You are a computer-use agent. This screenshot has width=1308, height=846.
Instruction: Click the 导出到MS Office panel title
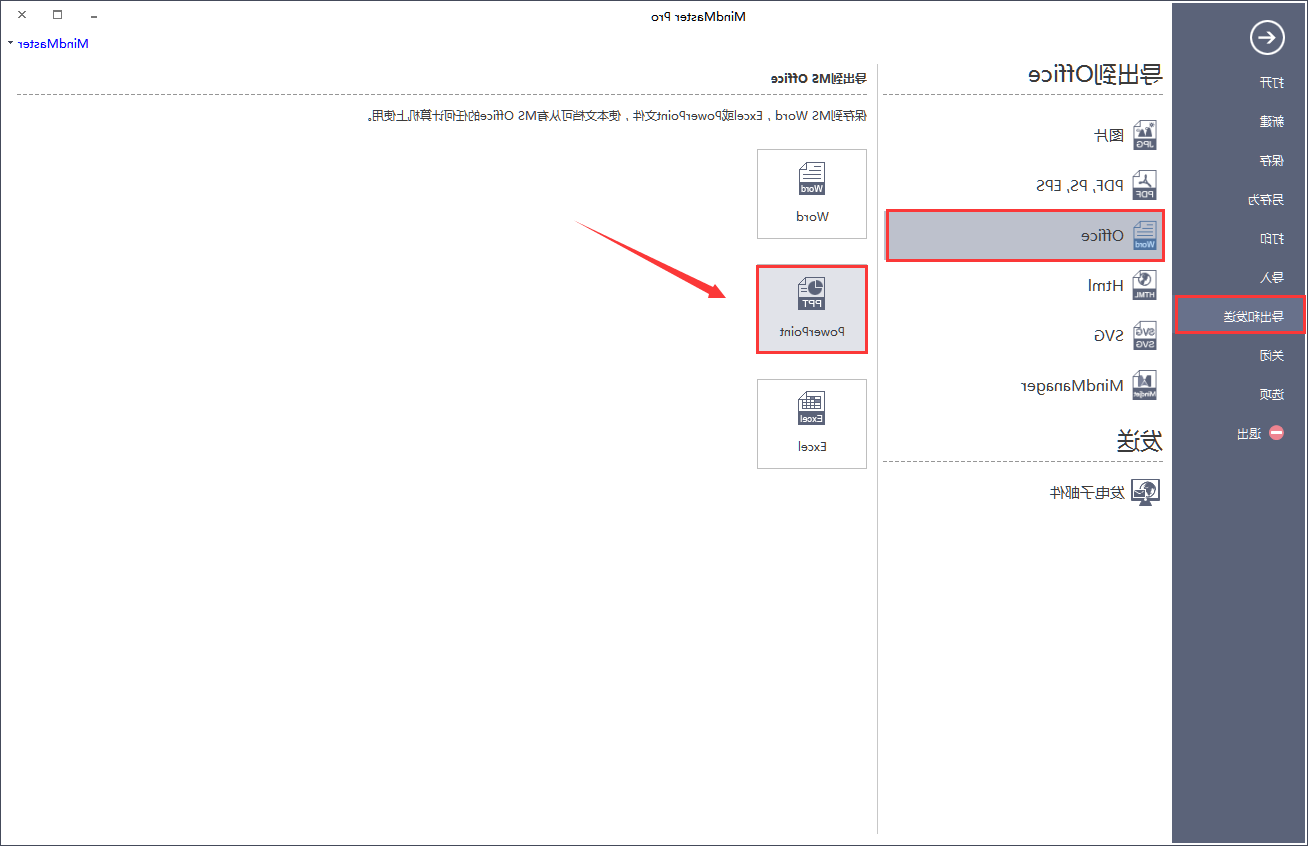click(819, 77)
